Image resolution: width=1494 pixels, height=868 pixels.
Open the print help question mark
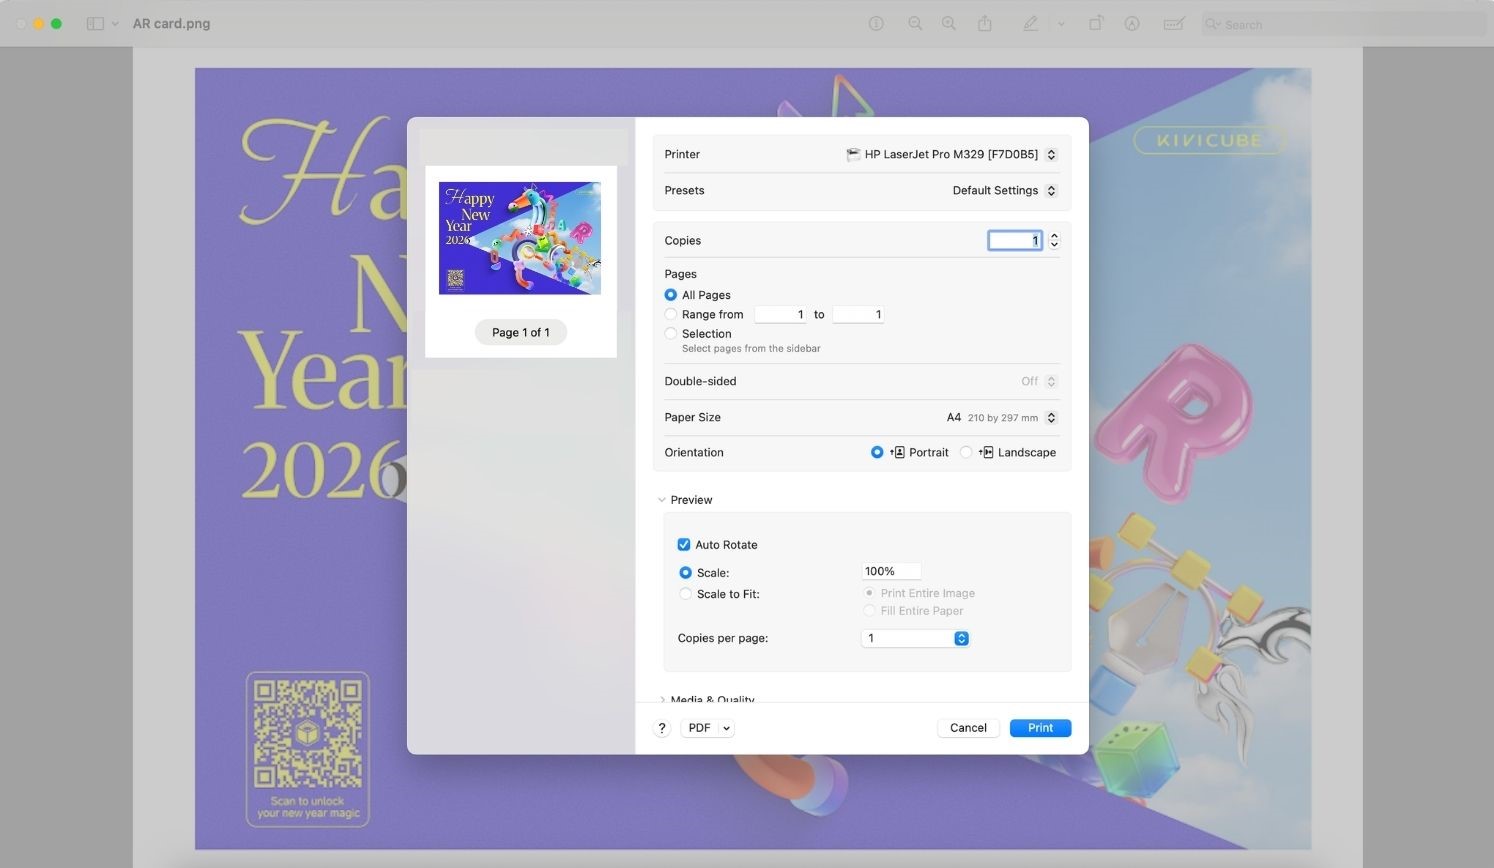pos(661,728)
